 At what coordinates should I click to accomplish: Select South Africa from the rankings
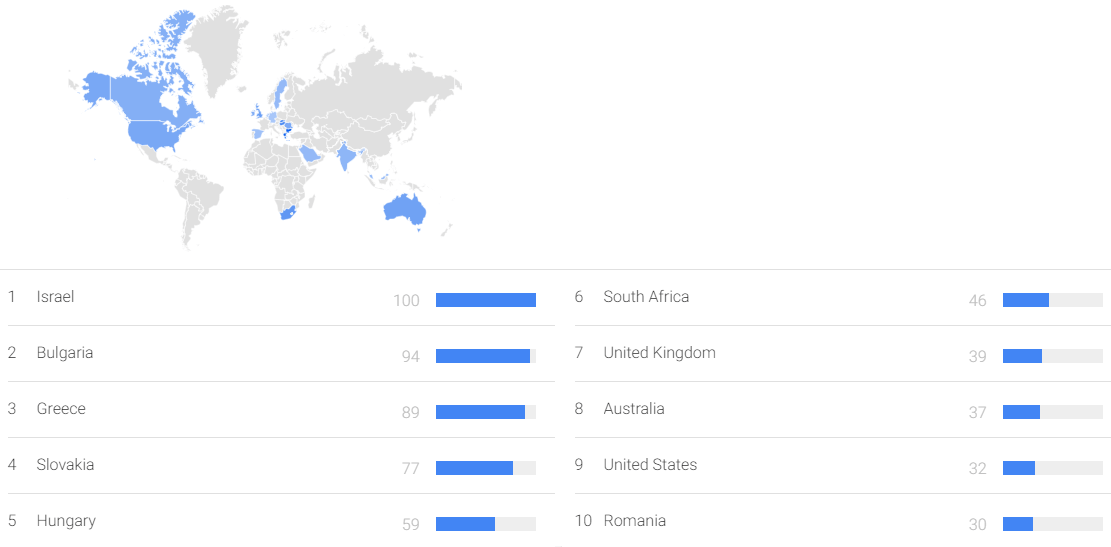(x=646, y=297)
